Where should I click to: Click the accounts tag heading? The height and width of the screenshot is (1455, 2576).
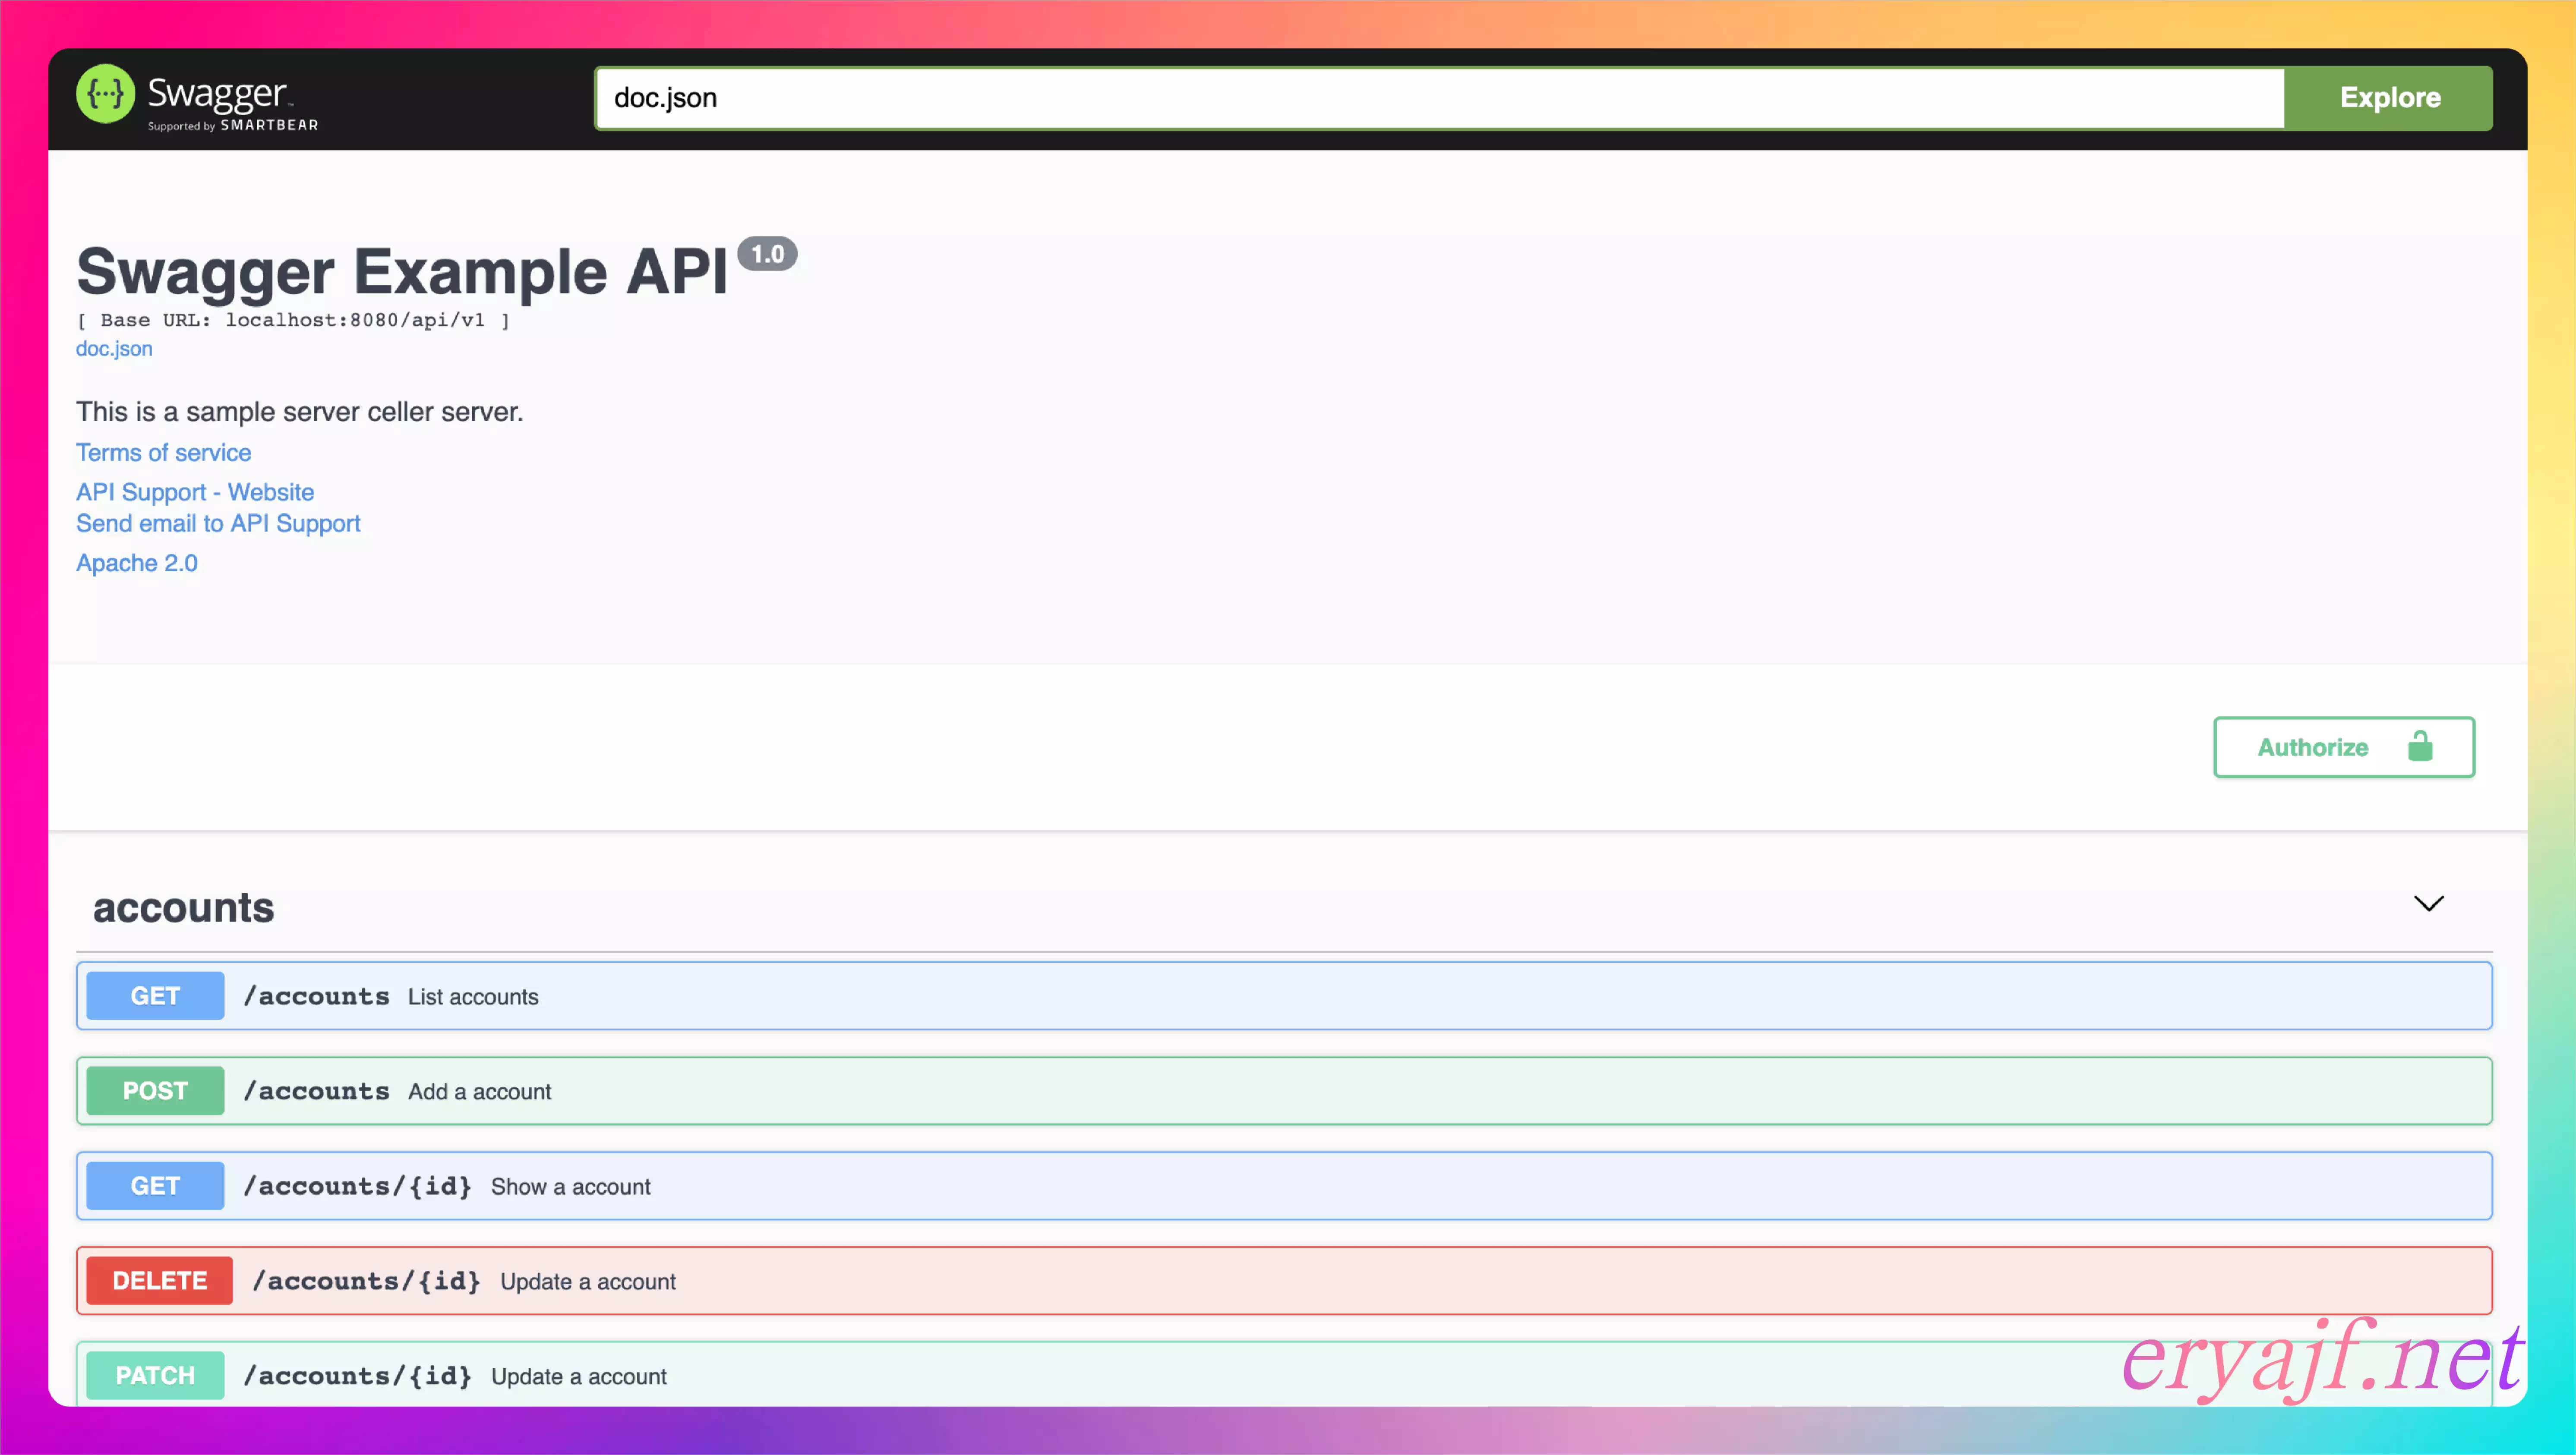point(184,908)
